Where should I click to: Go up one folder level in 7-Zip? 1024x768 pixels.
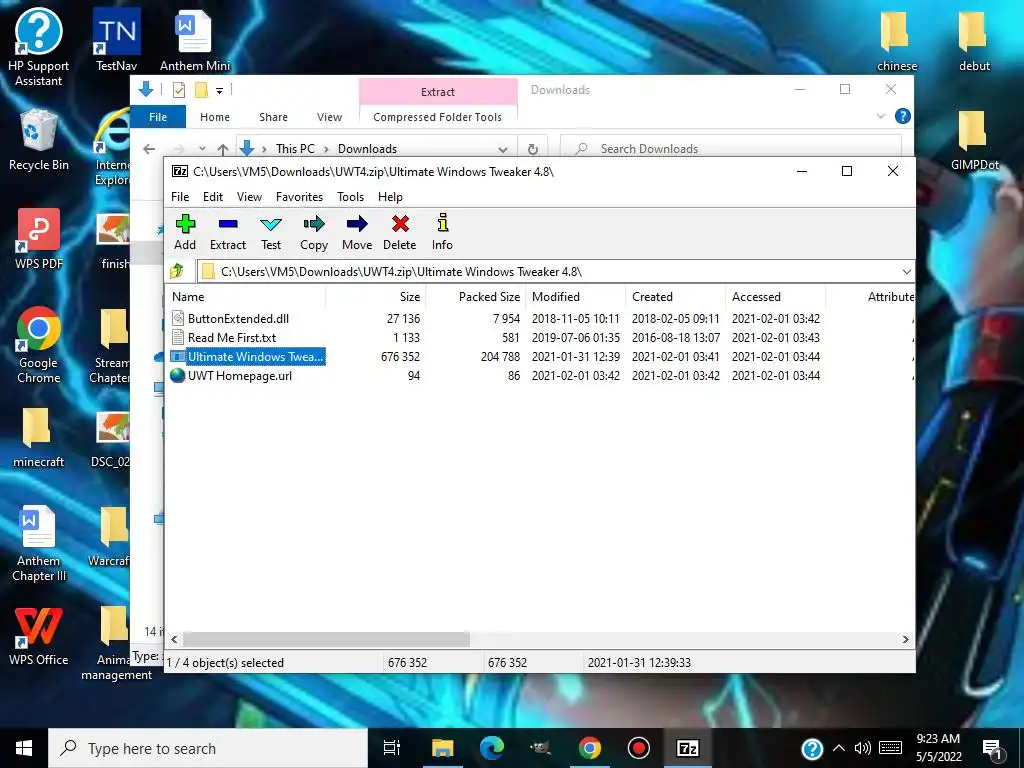click(x=176, y=271)
